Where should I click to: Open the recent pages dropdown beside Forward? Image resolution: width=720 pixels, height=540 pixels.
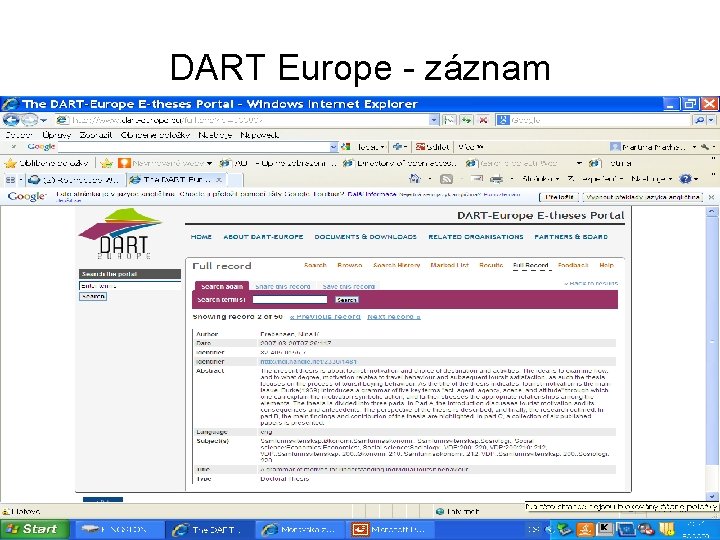coord(44,120)
